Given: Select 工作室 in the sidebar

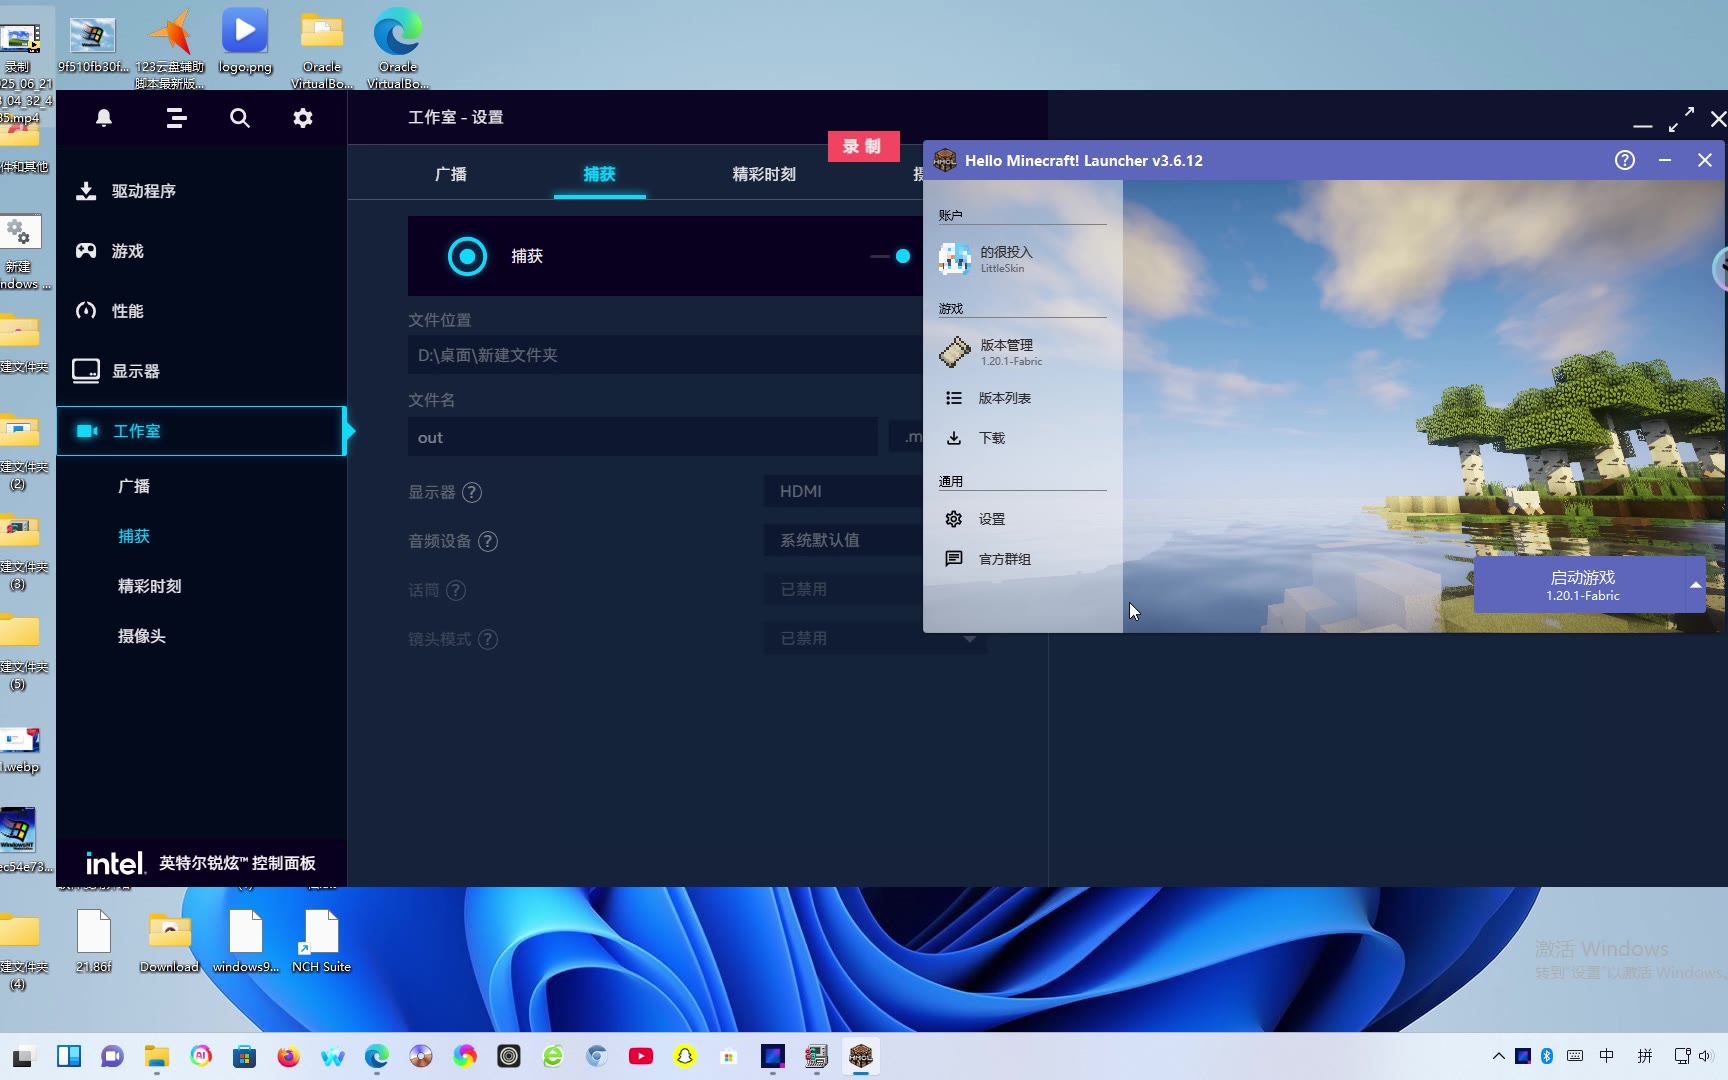Looking at the screenshot, I should click(x=201, y=431).
